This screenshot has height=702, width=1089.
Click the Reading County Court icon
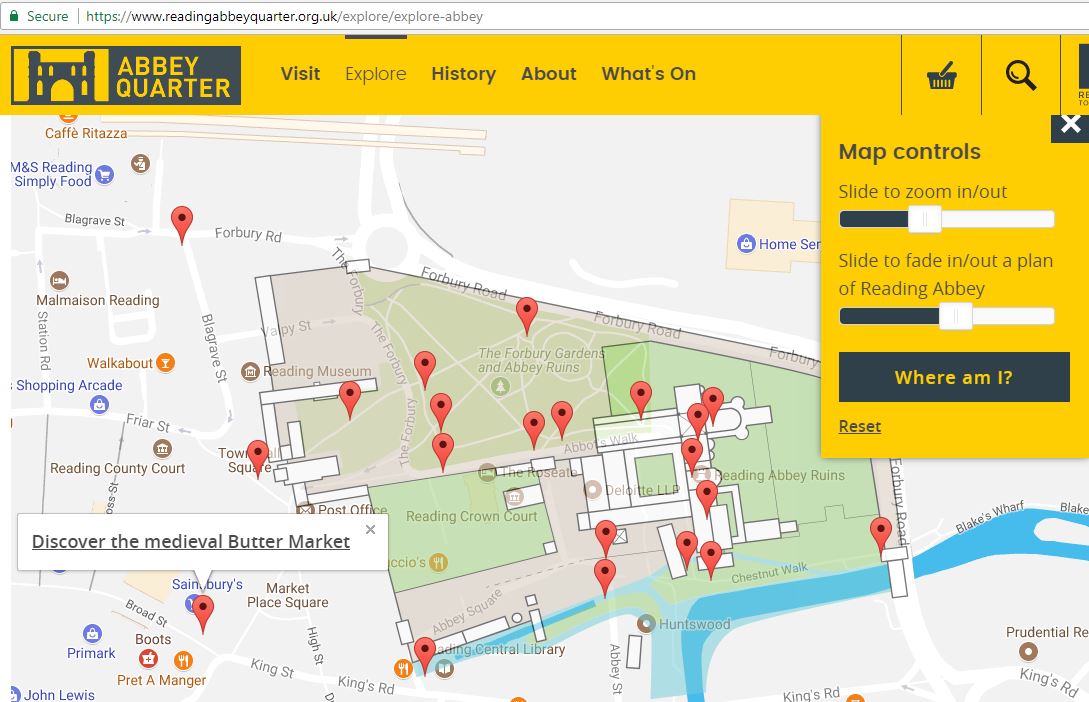[x=162, y=449]
